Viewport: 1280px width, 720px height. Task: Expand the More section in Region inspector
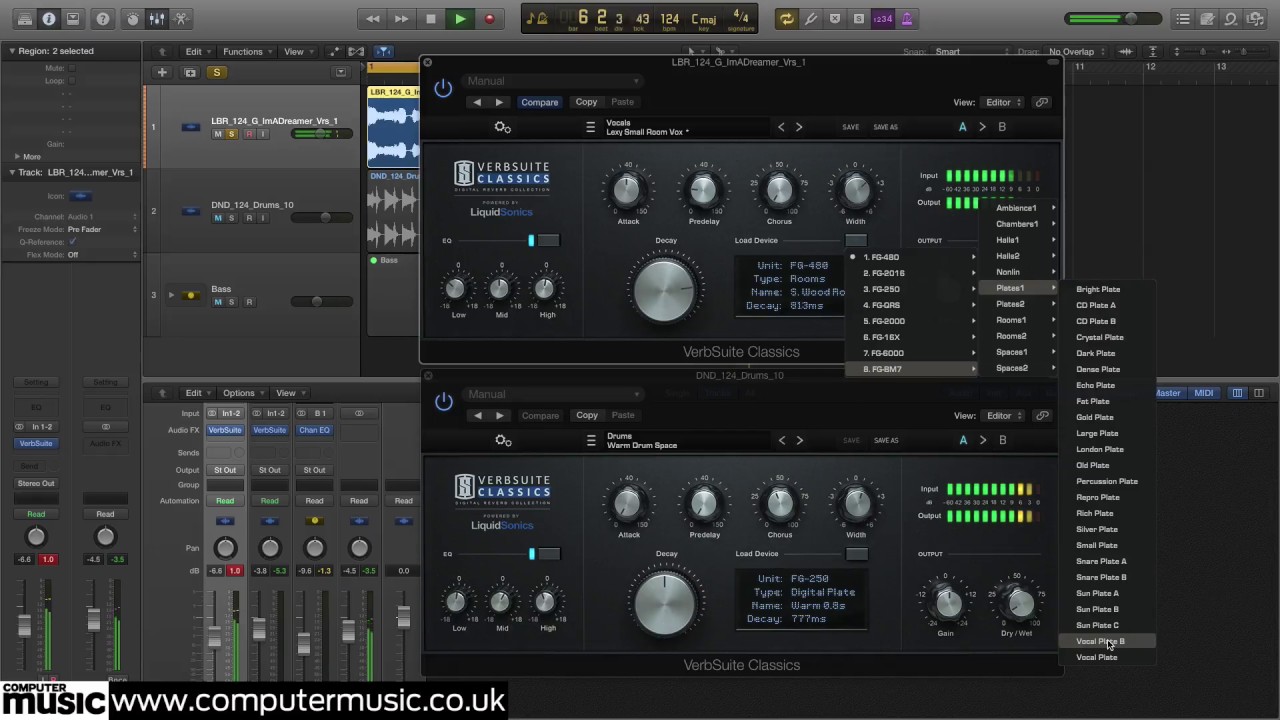[17, 157]
